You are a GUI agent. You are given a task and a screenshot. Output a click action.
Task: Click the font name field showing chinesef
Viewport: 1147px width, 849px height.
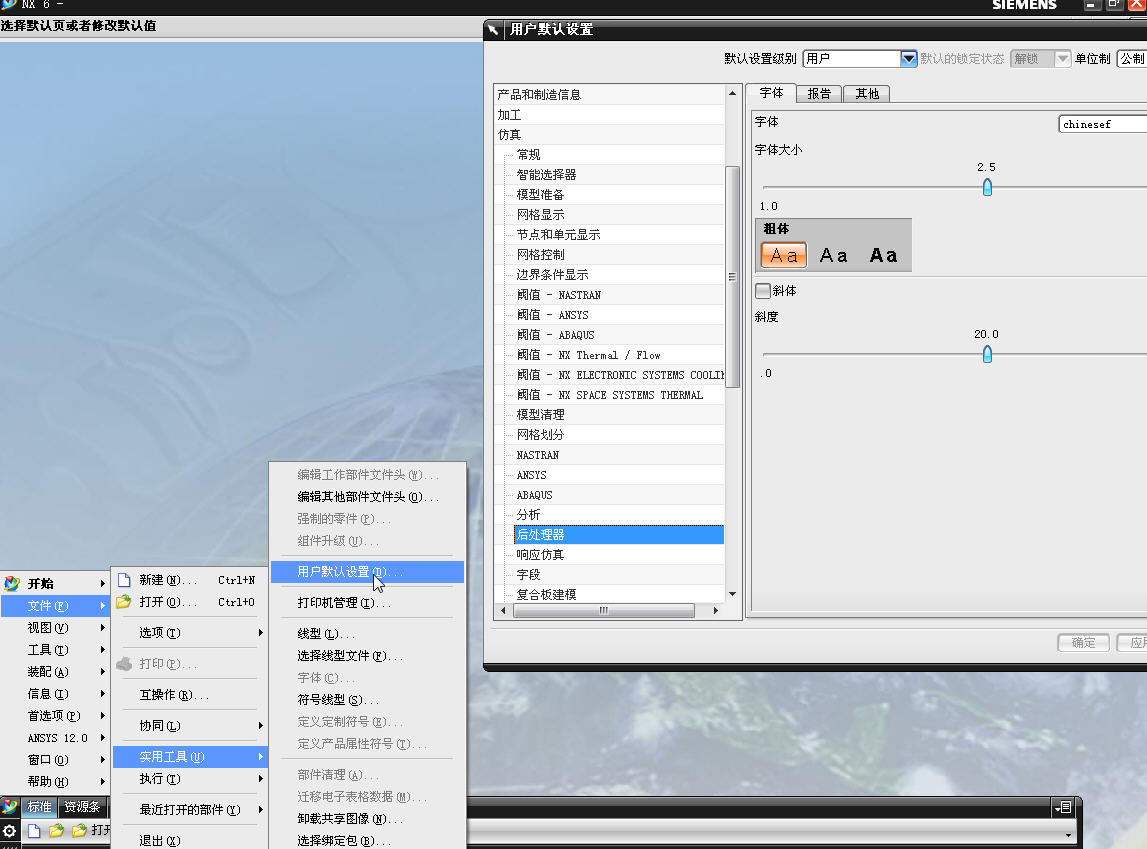1102,124
